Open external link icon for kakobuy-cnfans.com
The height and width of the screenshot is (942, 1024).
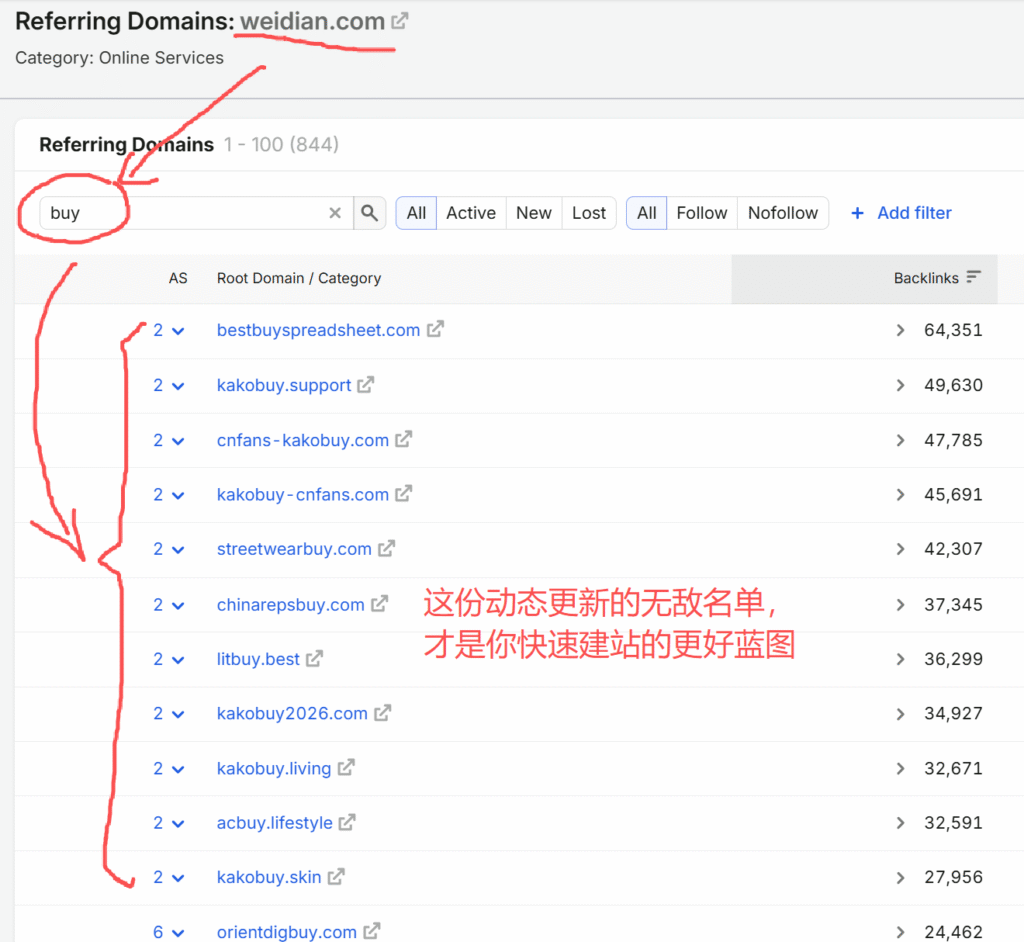pos(404,494)
